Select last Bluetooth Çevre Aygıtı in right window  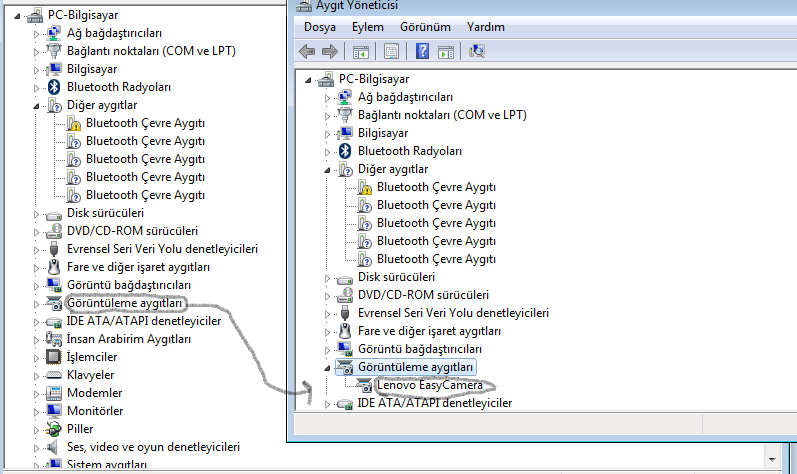(436, 259)
